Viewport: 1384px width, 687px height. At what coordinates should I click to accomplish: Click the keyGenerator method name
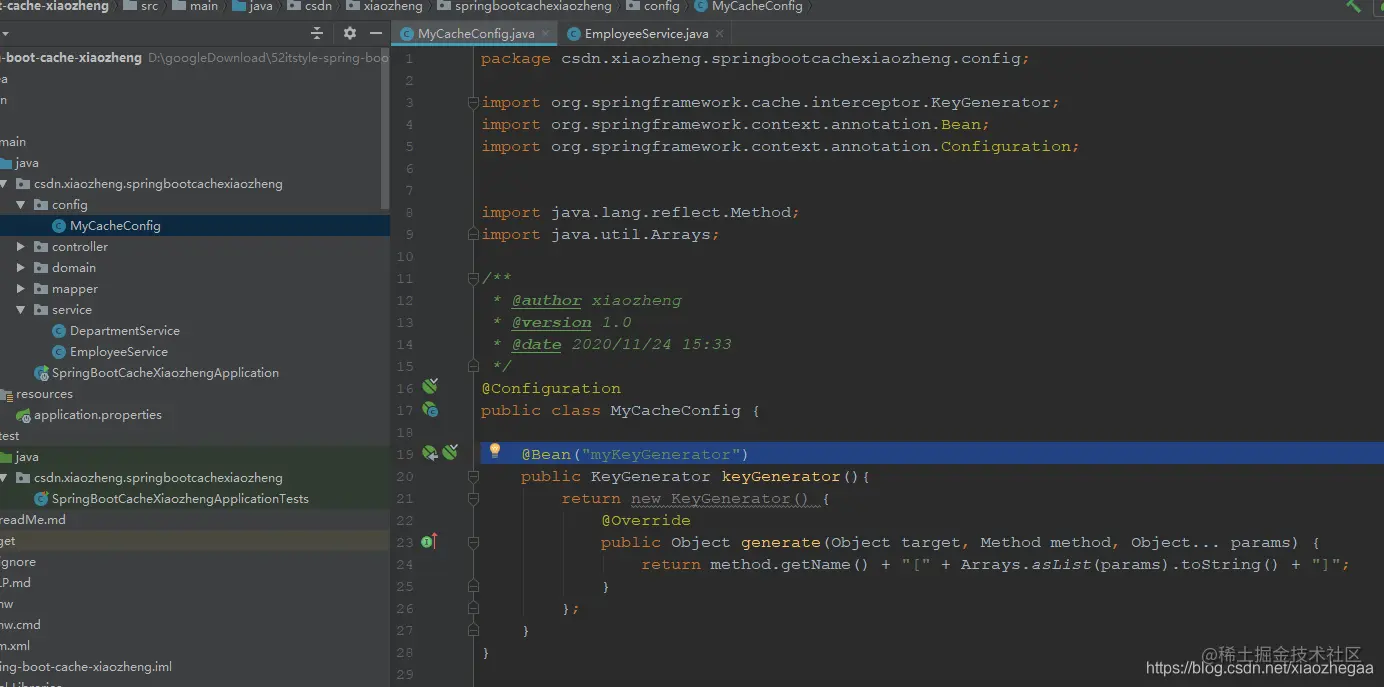(781, 476)
